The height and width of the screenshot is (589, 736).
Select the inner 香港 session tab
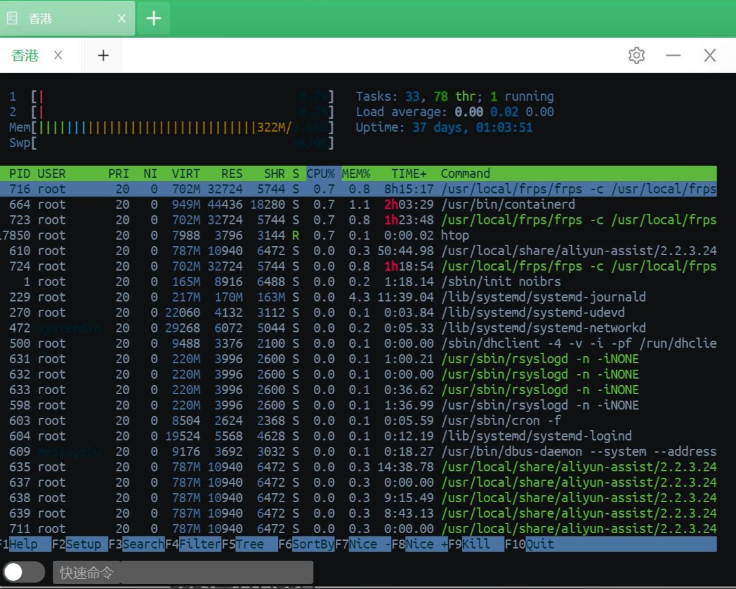[25, 55]
